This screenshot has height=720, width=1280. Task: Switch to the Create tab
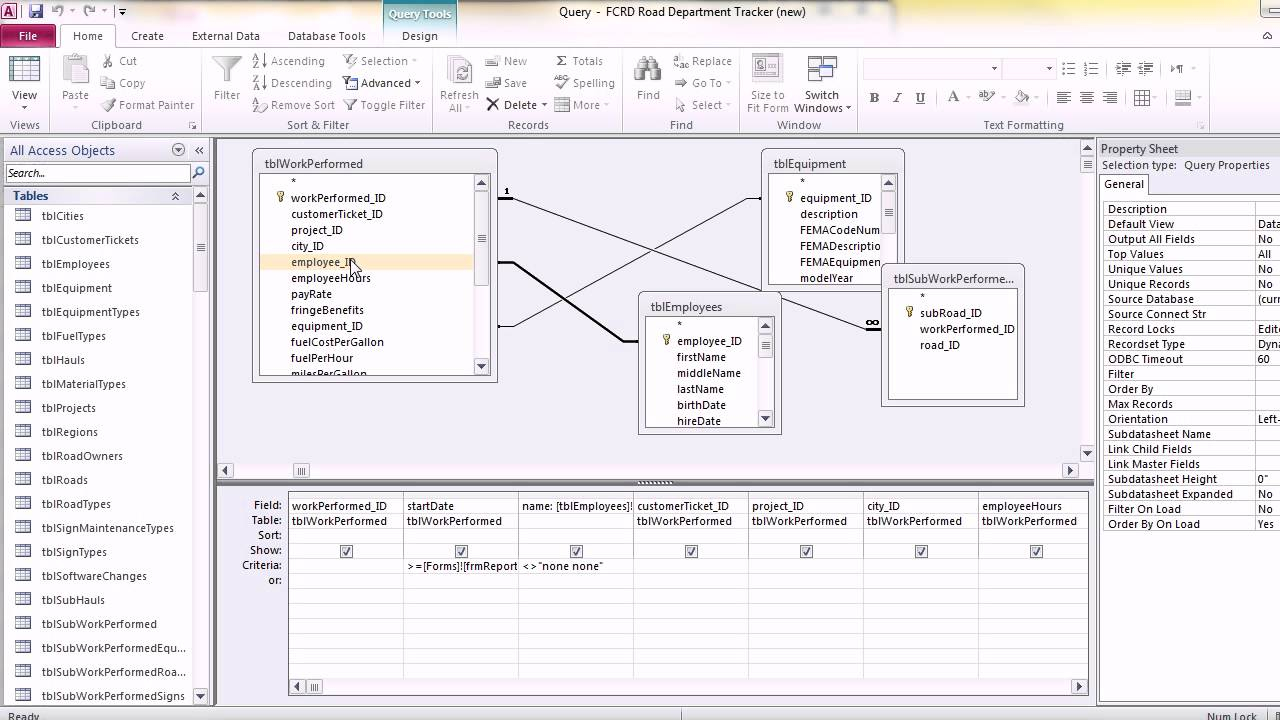147,36
